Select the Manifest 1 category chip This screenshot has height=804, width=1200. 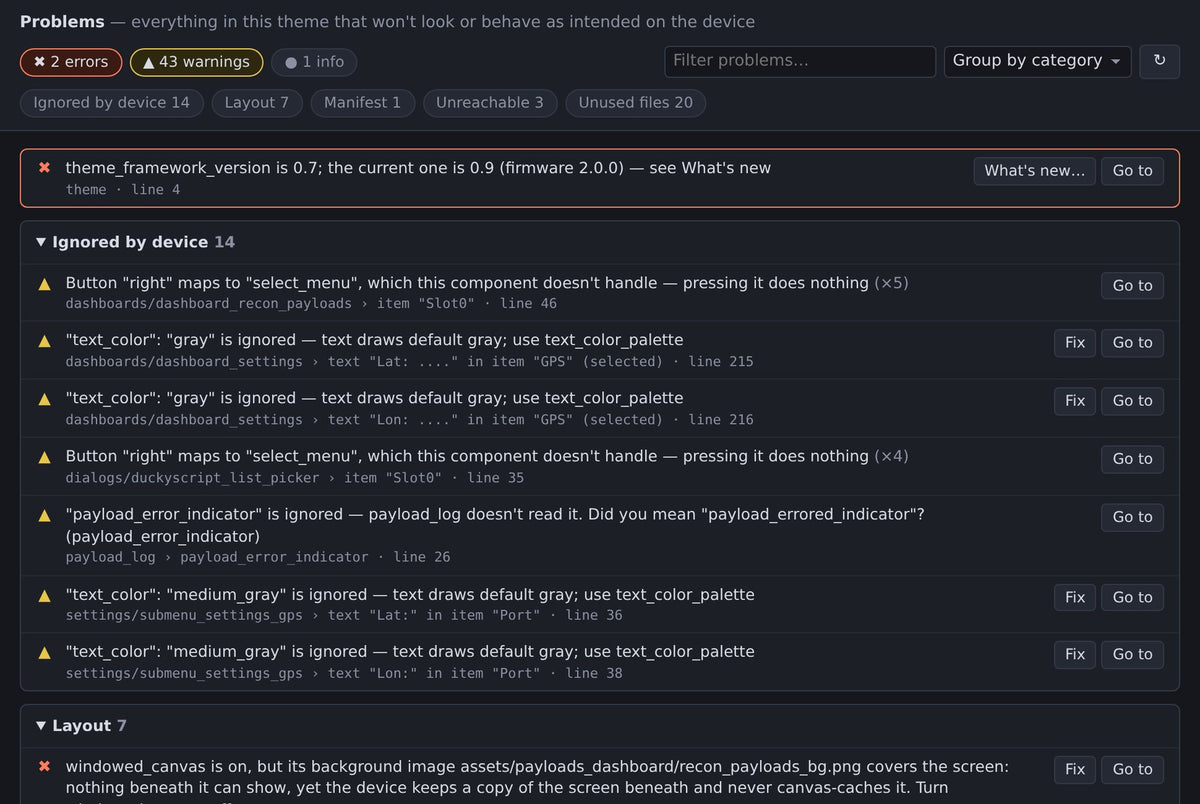coord(362,103)
